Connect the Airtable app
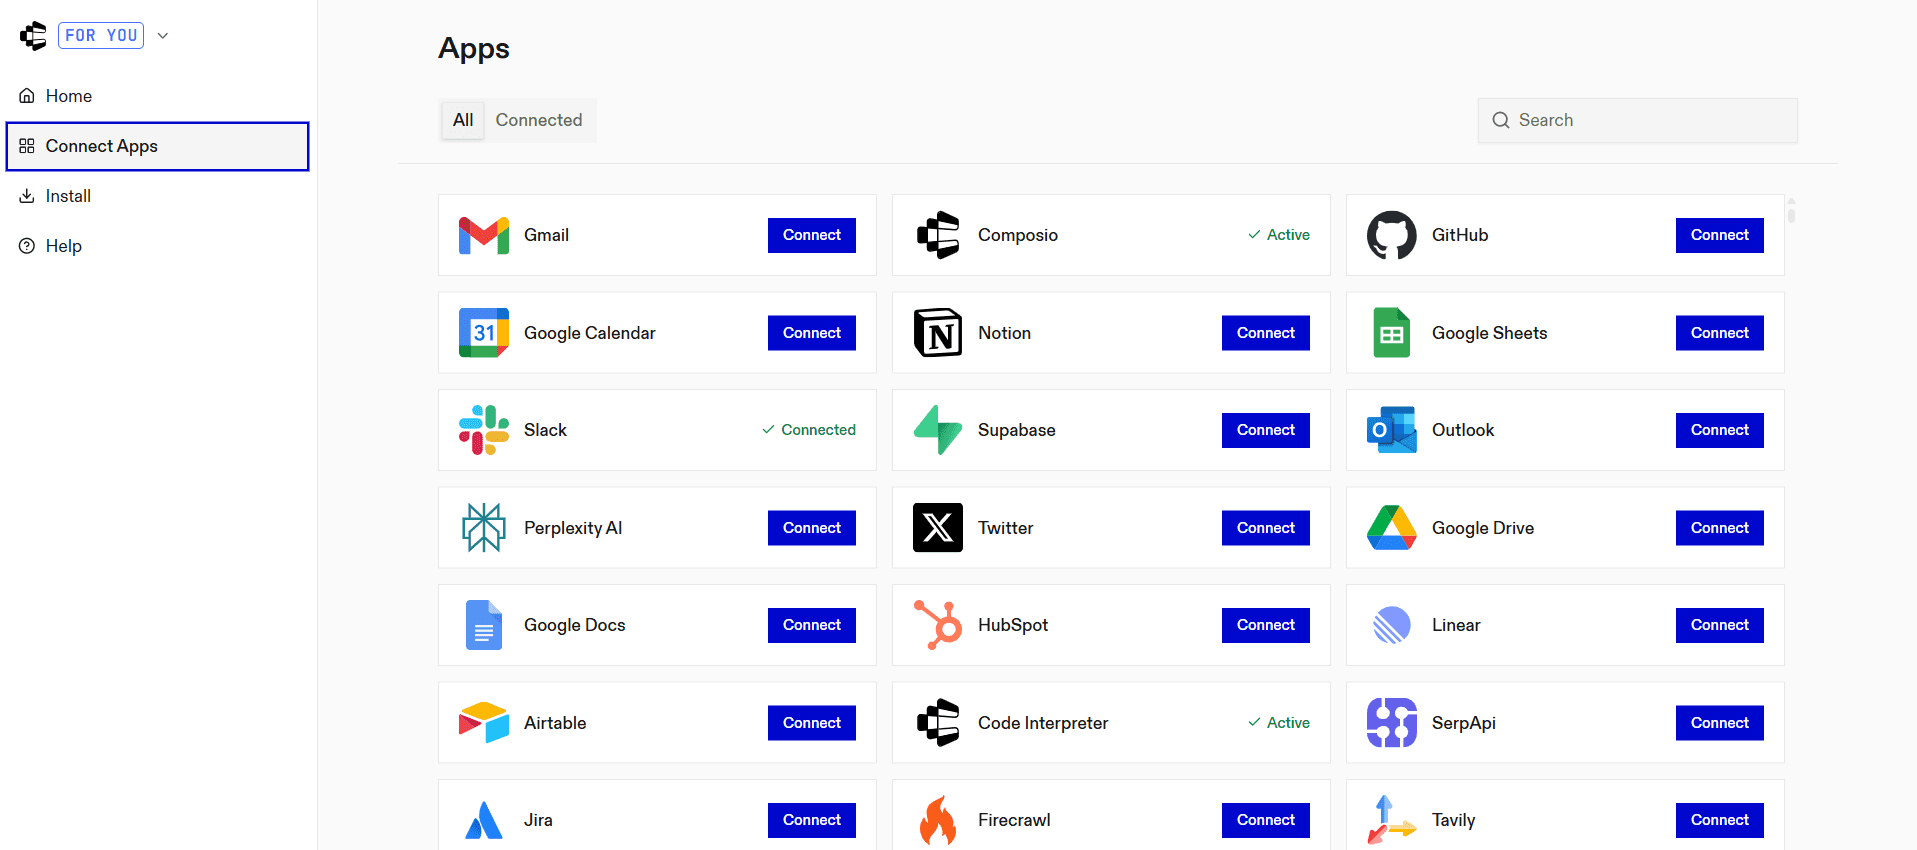The image size is (1917, 850). click(x=812, y=723)
